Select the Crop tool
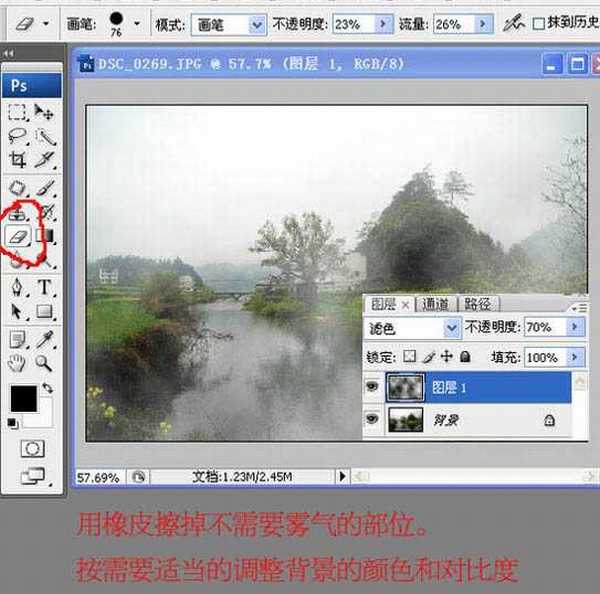 pos(17,159)
